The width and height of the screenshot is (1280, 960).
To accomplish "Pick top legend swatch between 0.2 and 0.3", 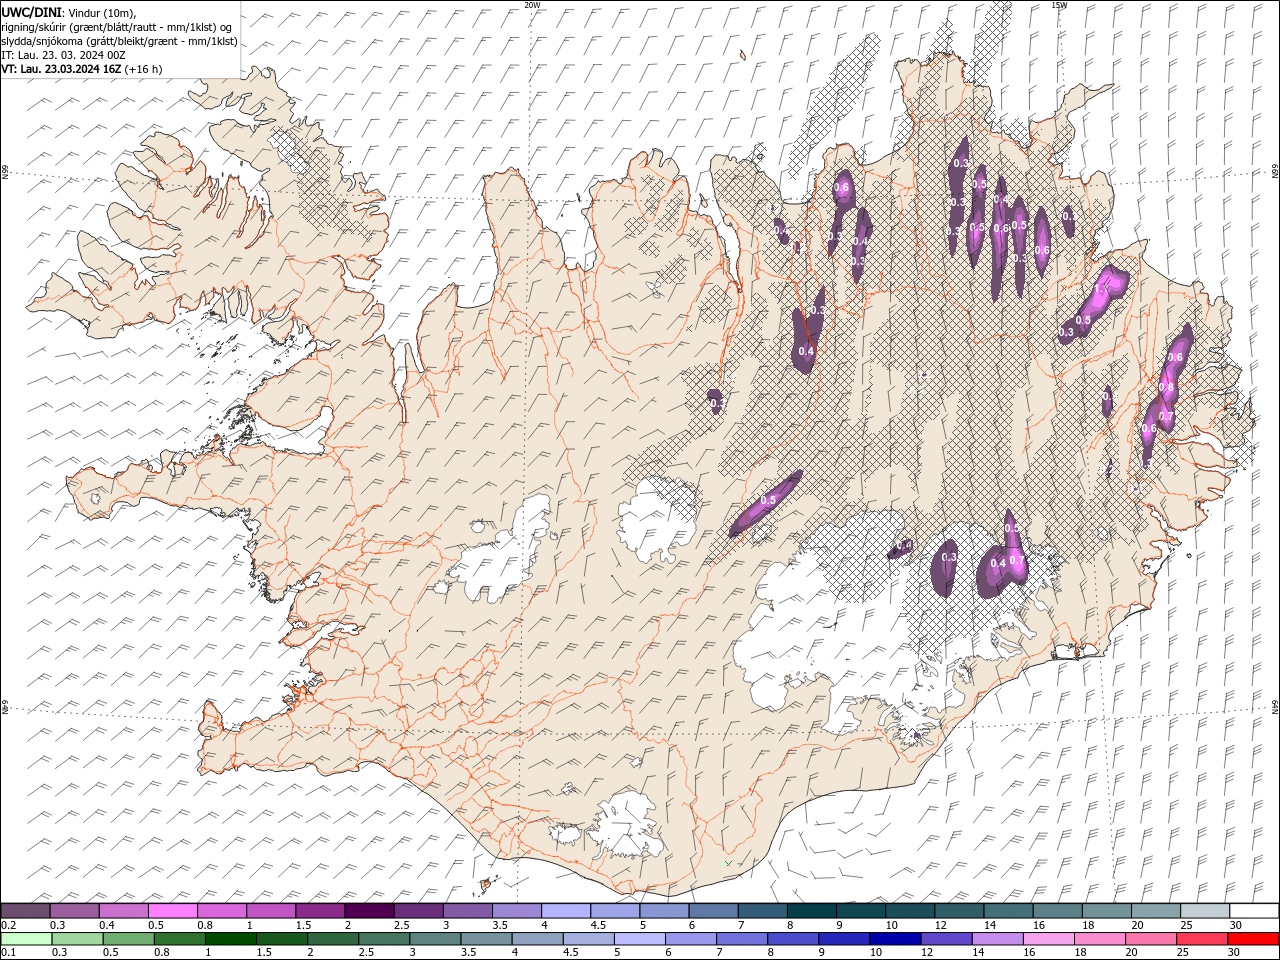I will (x=25, y=911).
